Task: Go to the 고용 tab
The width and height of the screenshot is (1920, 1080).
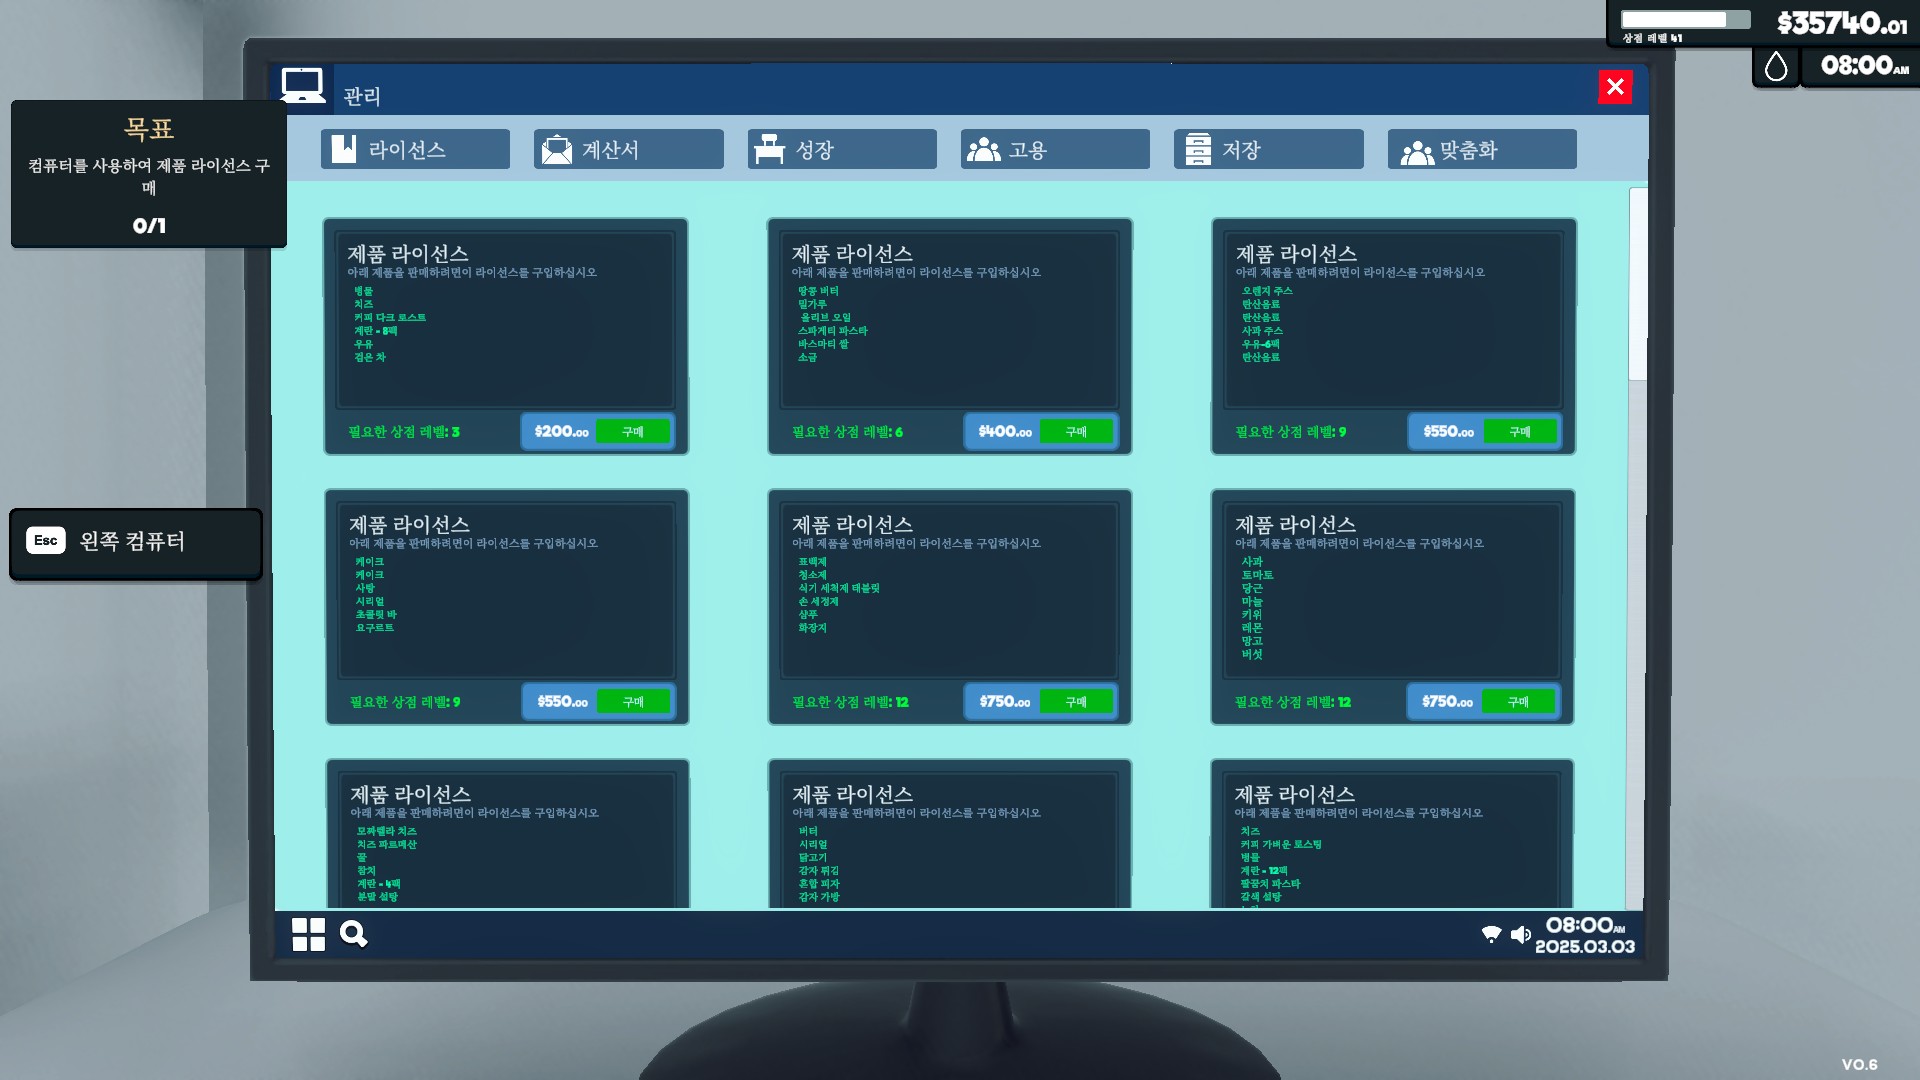Action: tap(1055, 149)
